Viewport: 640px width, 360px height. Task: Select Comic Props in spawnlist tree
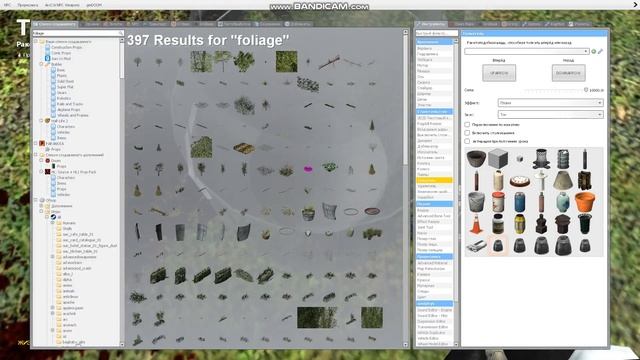click(61, 53)
